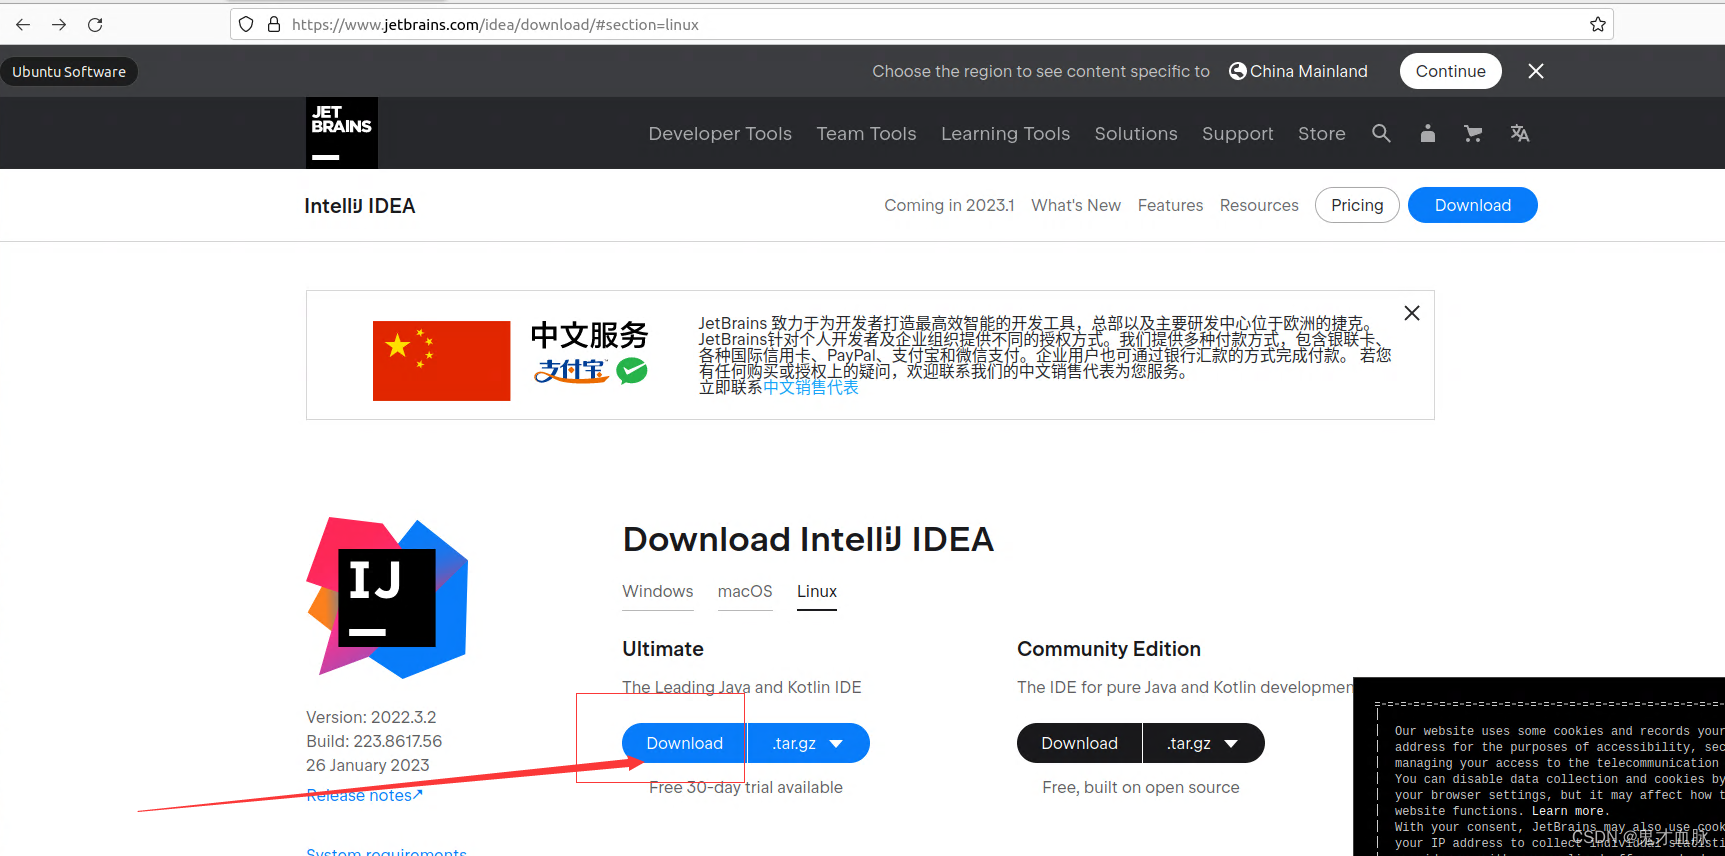View site security via padlock icon
The image size is (1725, 856).
click(x=274, y=24)
